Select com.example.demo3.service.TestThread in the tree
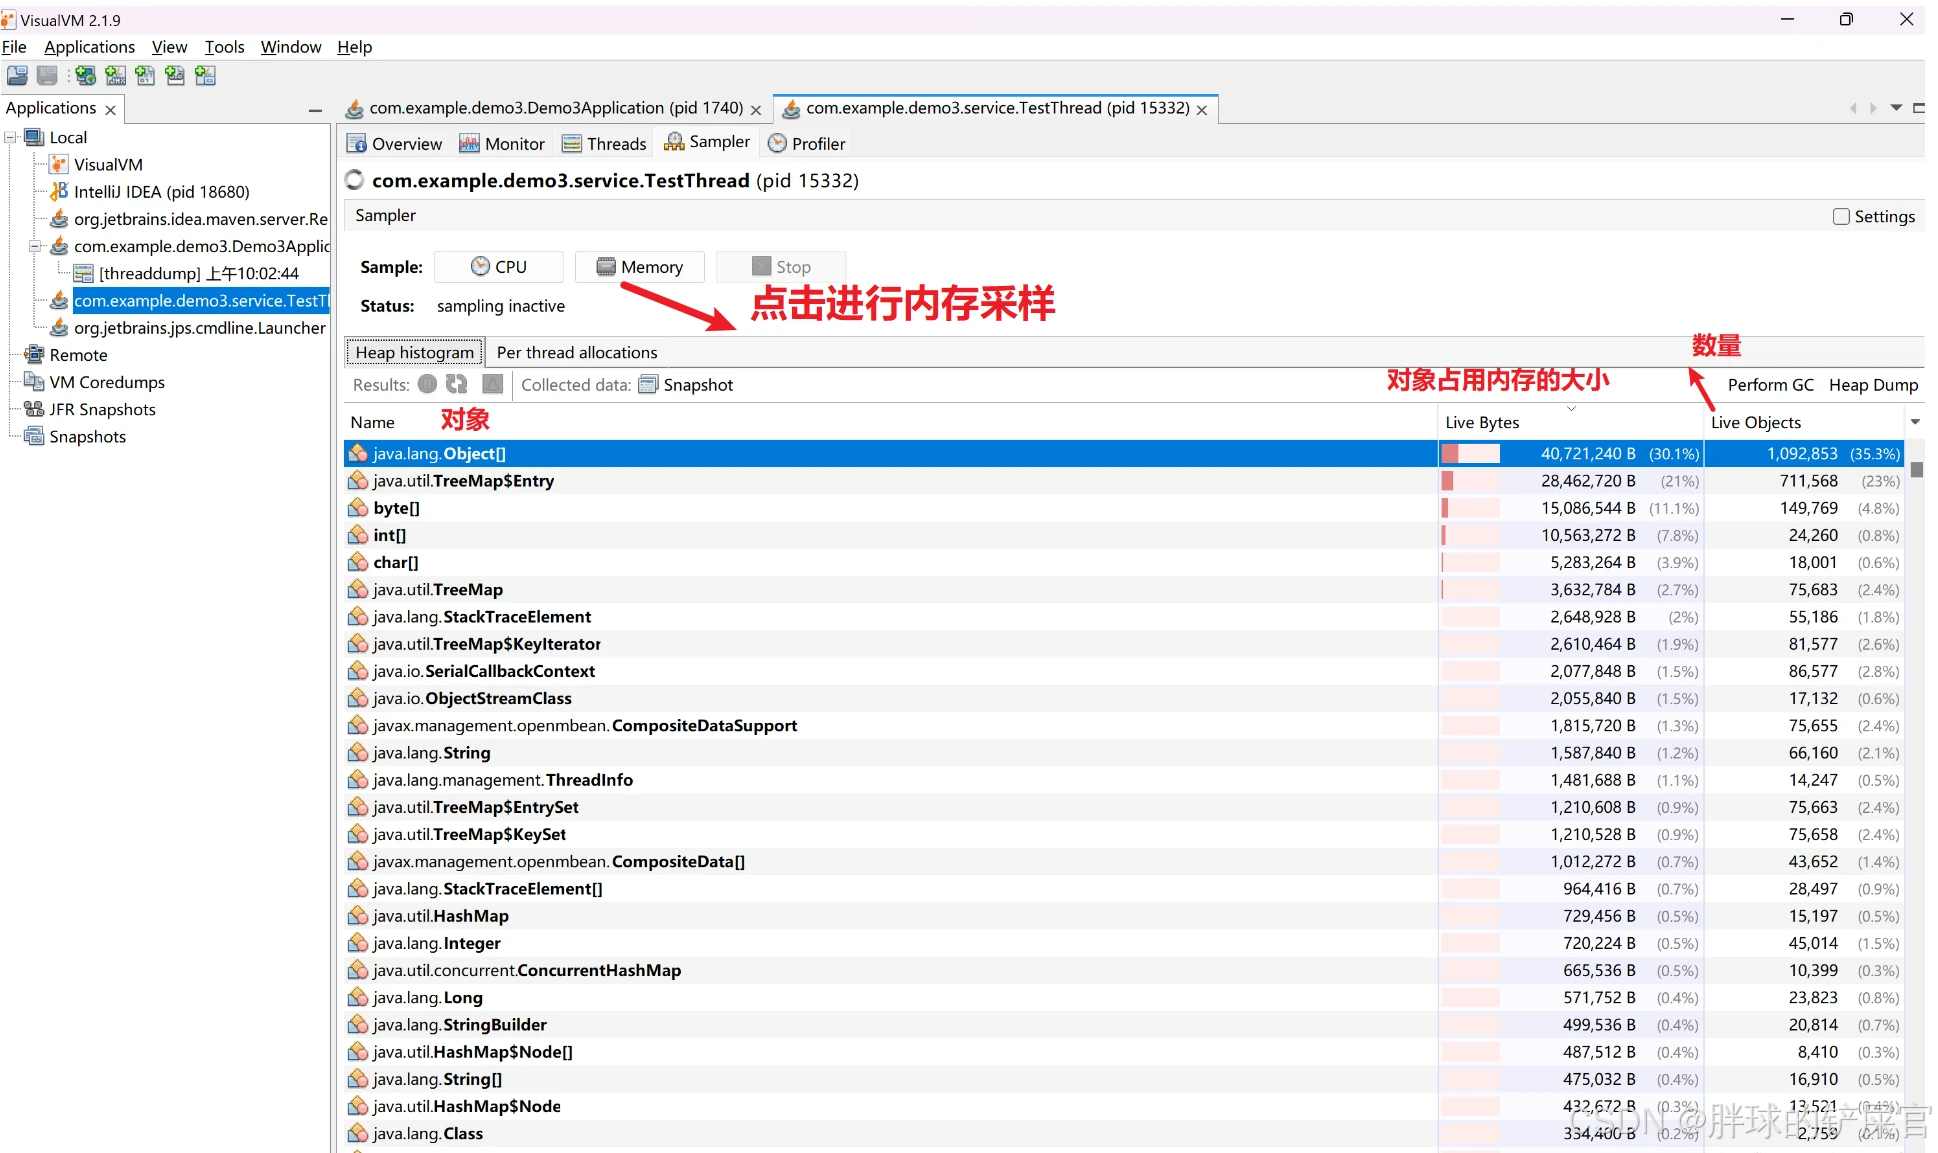Viewport: 1938px width, 1153px height. tap(201, 300)
